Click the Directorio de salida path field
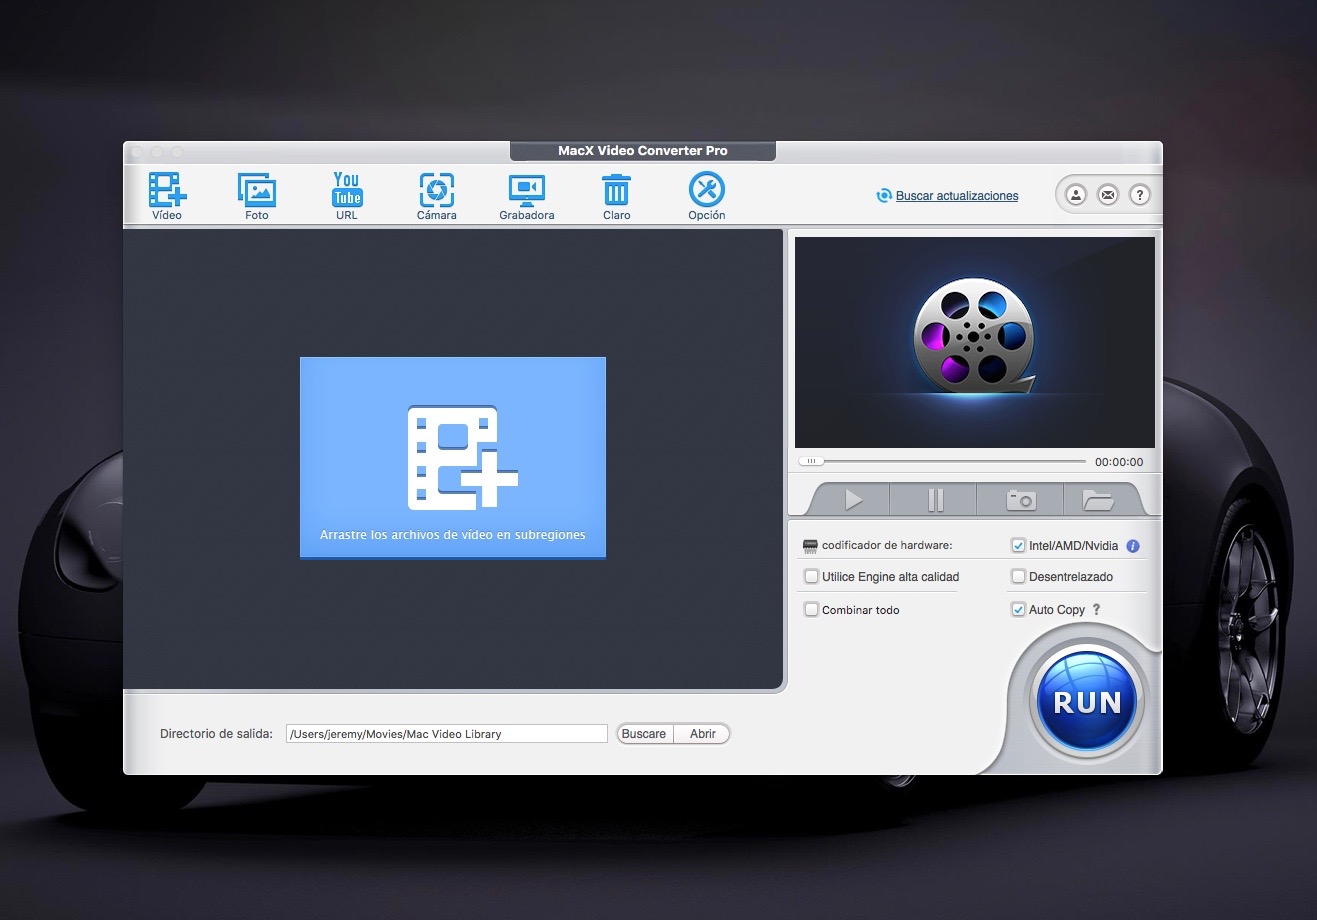1317x920 pixels. coord(446,734)
